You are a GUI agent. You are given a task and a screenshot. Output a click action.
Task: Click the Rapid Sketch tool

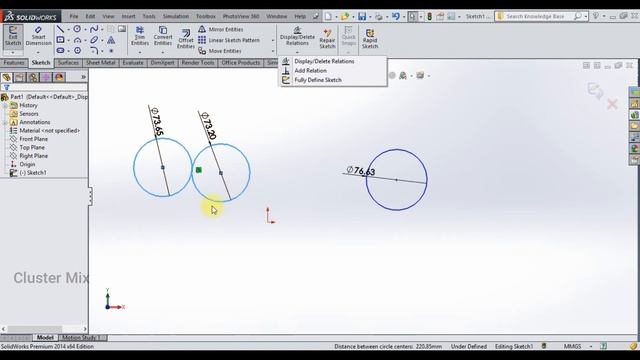pyautogui.click(x=370, y=38)
